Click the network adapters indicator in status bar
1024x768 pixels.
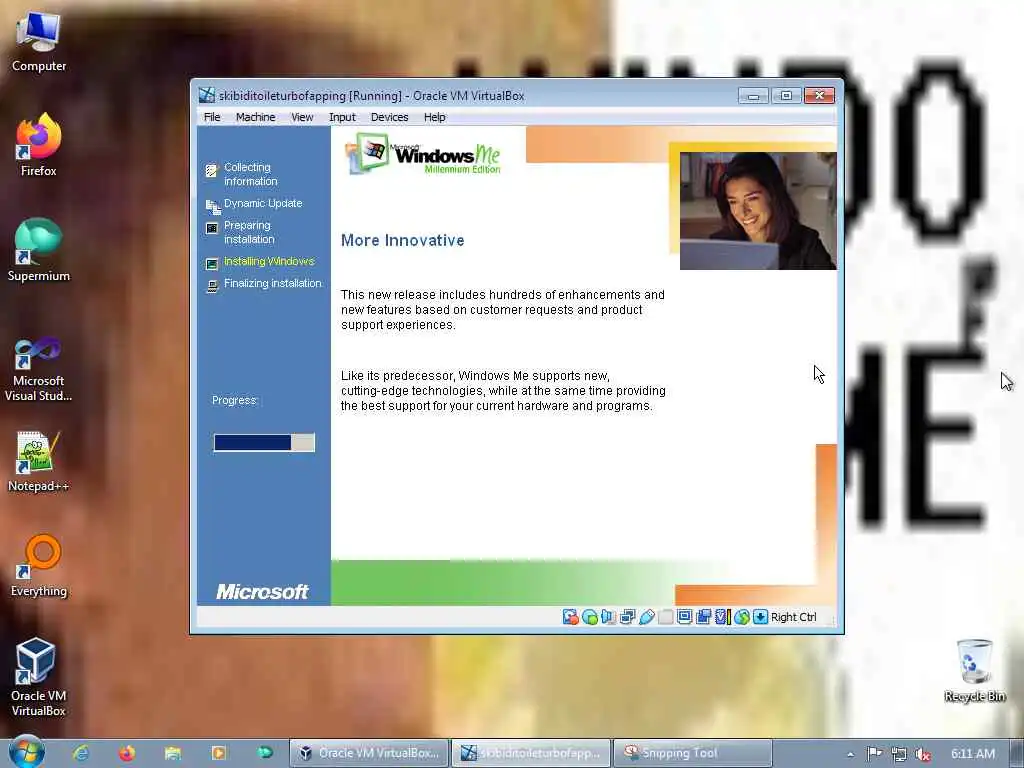click(628, 617)
